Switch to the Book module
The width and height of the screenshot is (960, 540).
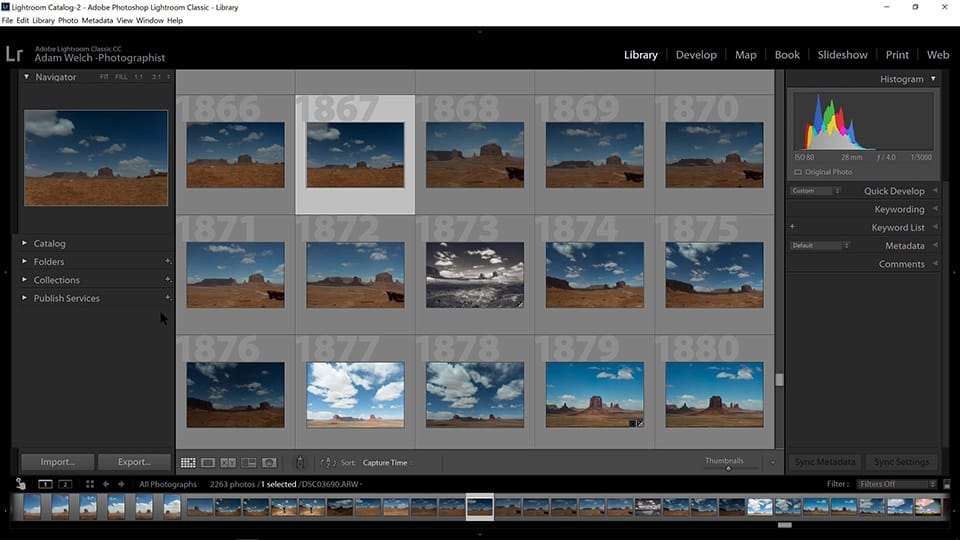click(x=787, y=54)
